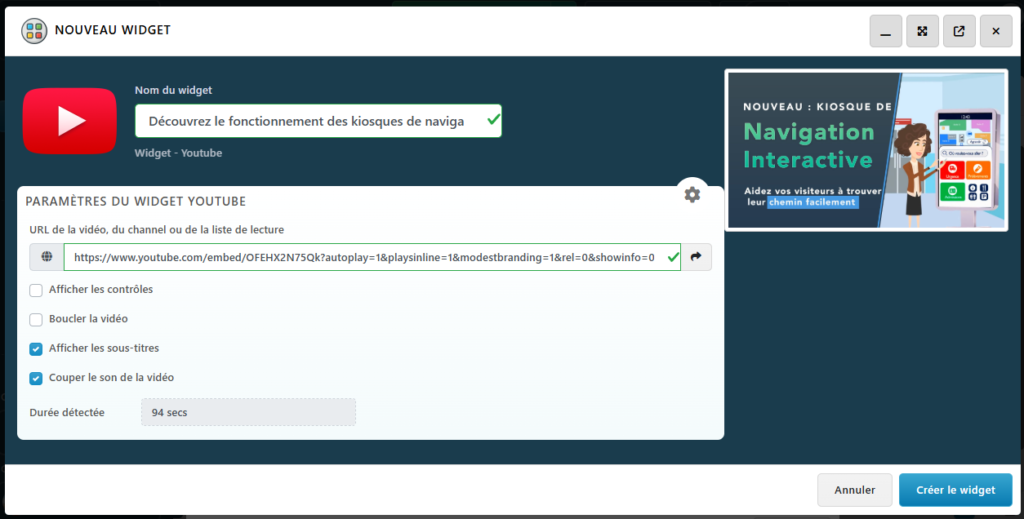Click the globe icon beside the URL
This screenshot has width=1024, height=519.
tap(47, 257)
